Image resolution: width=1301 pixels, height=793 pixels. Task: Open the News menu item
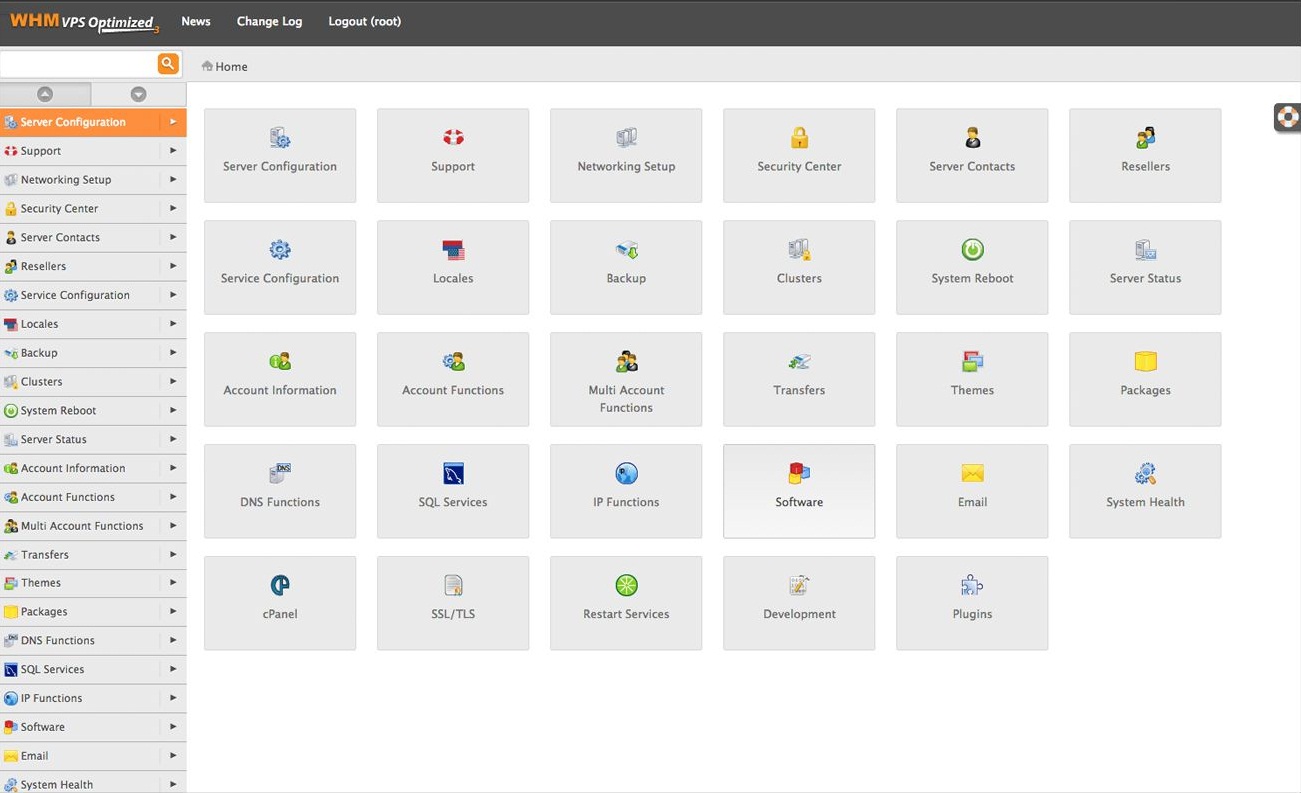click(195, 20)
